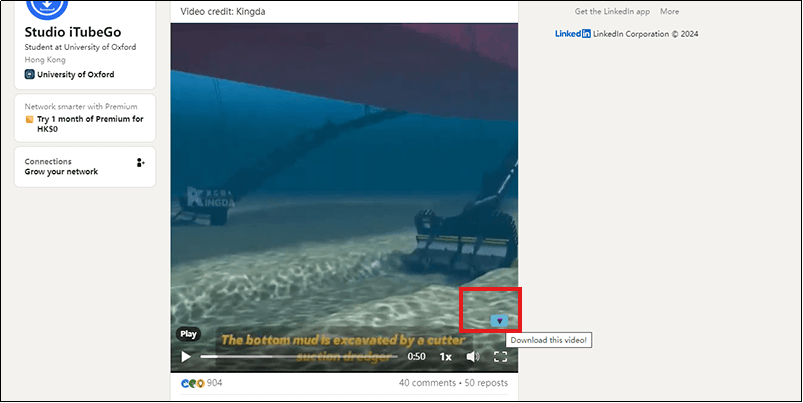Viewport: 803px width, 403px height.
Task: Click the University of Oxford logo icon
Action: pos(30,74)
